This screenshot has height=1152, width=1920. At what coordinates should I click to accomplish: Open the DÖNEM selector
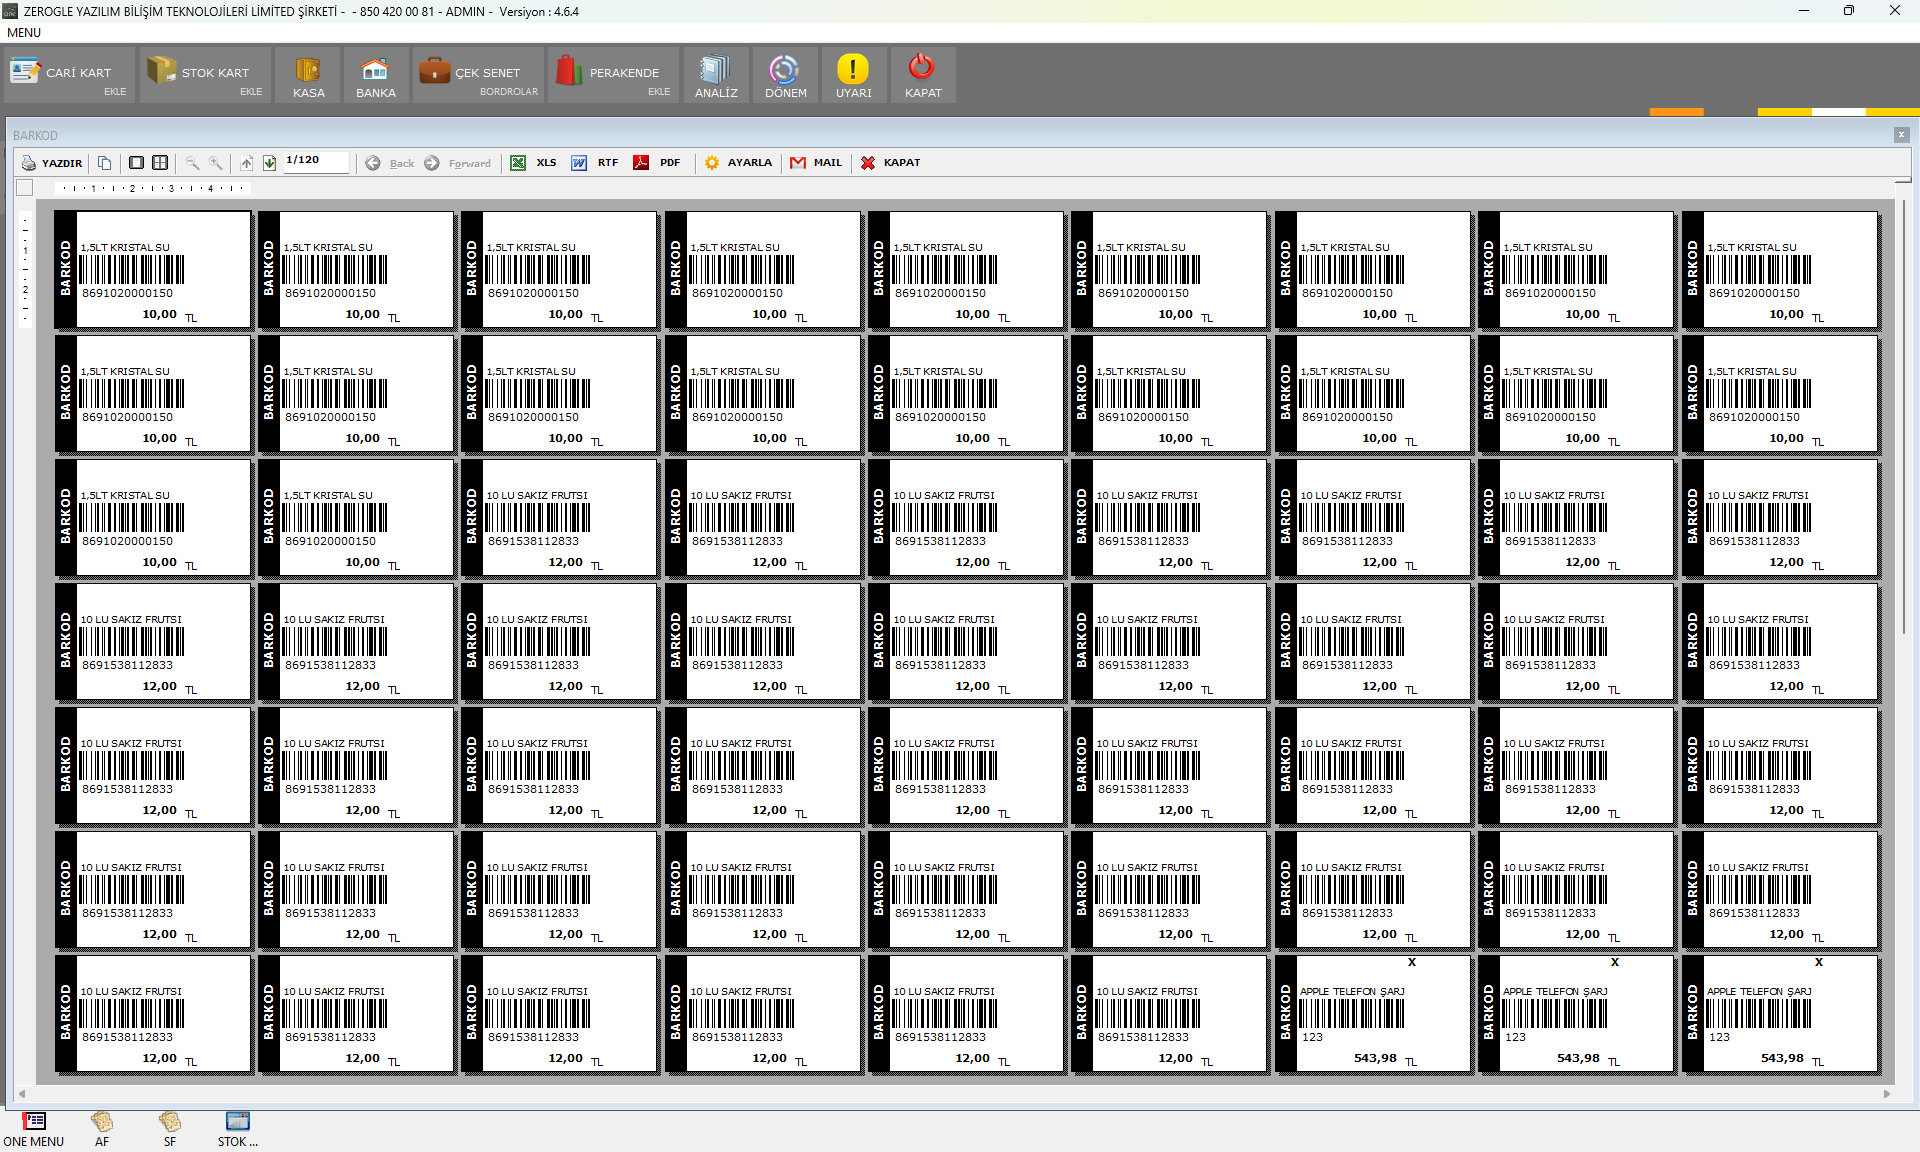coord(785,76)
